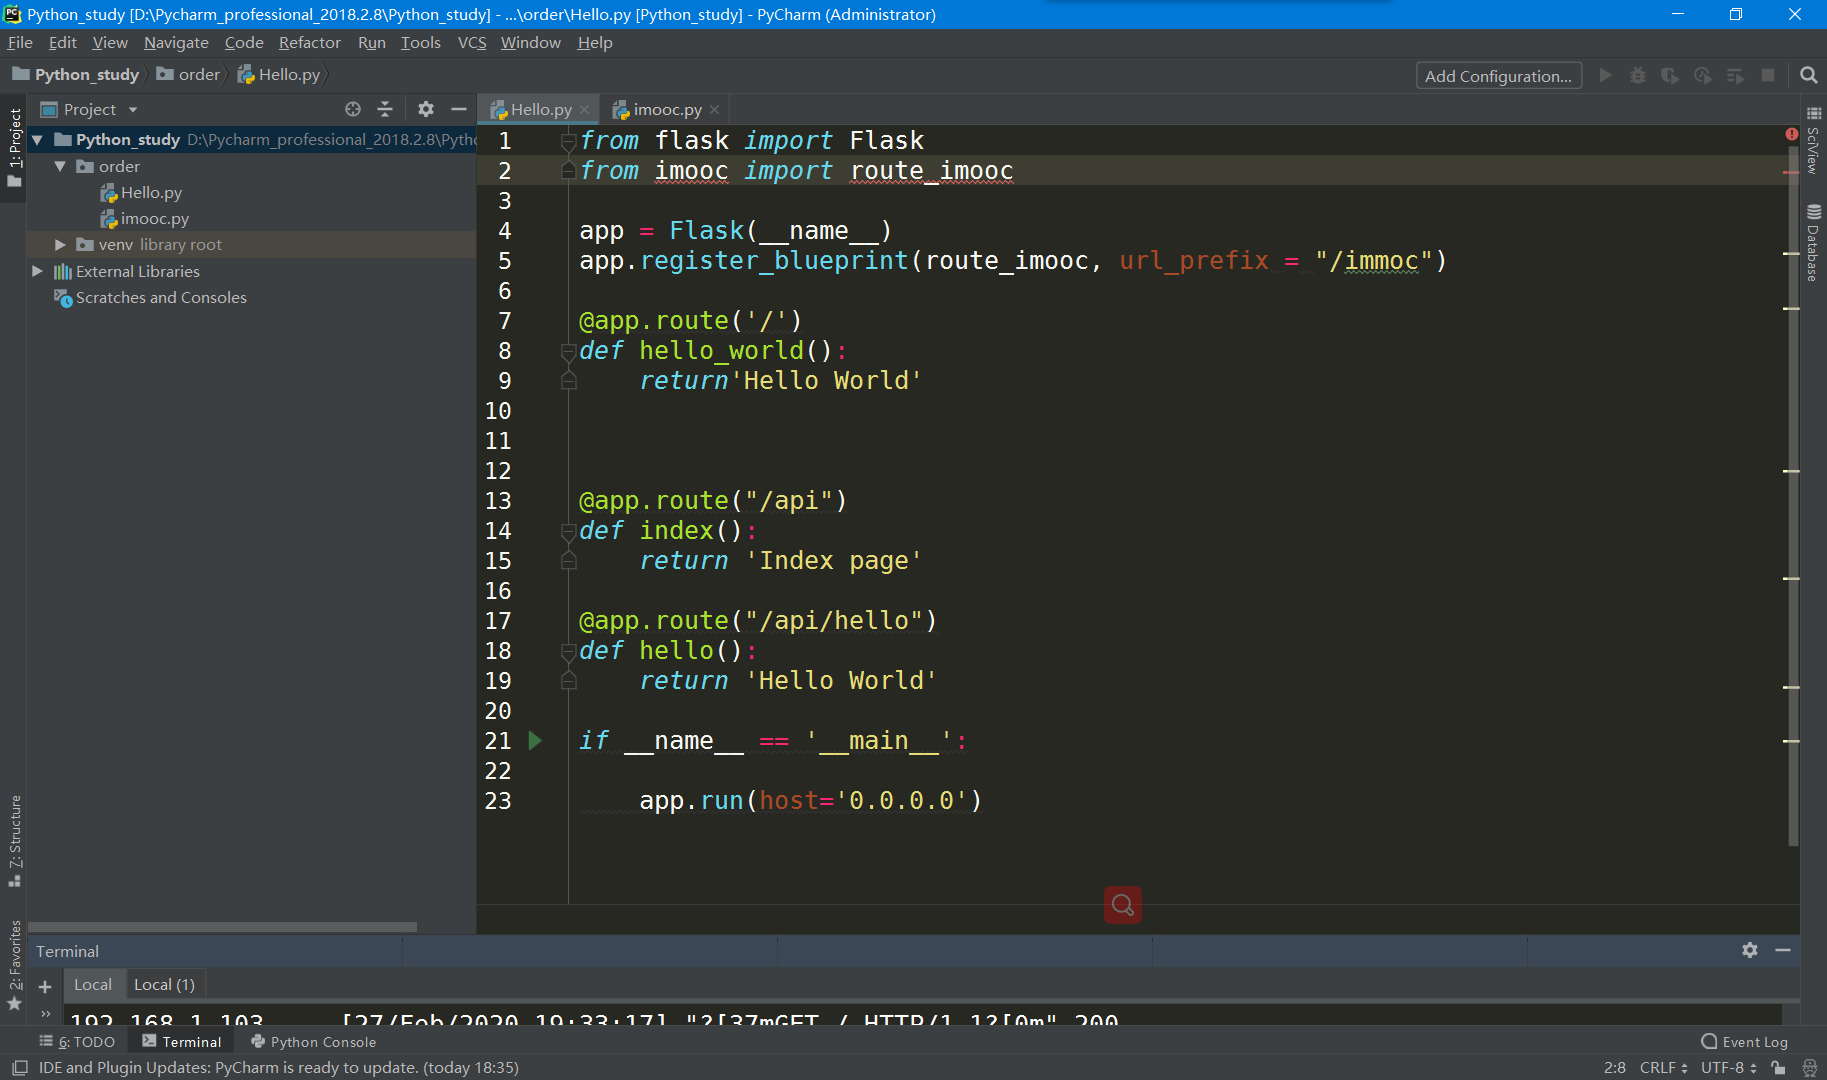Open the Help menu
Viewport: 1827px width, 1080px height.
[x=595, y=42]
